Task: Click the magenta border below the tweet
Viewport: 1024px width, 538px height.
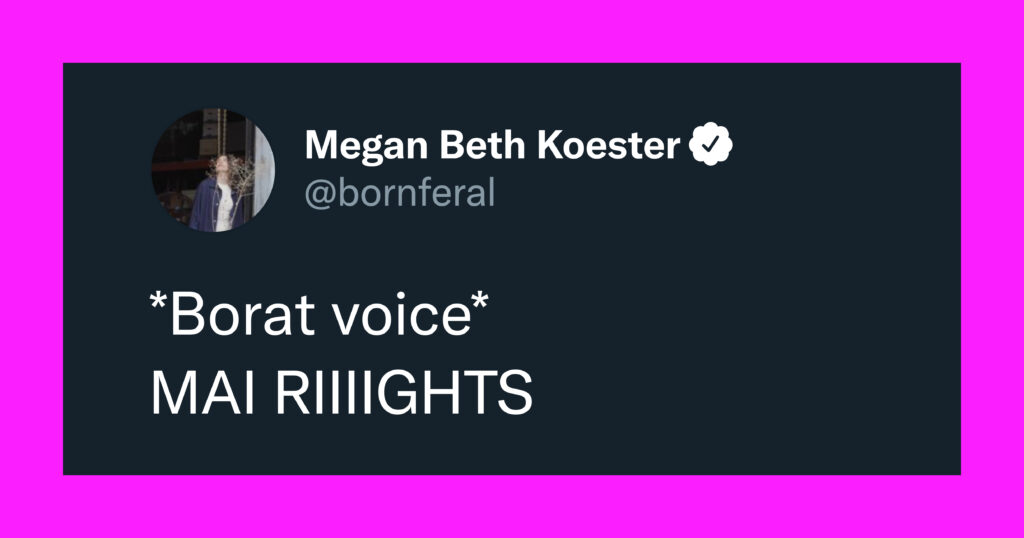Action: pyautogui.click(x=512, y=507)
